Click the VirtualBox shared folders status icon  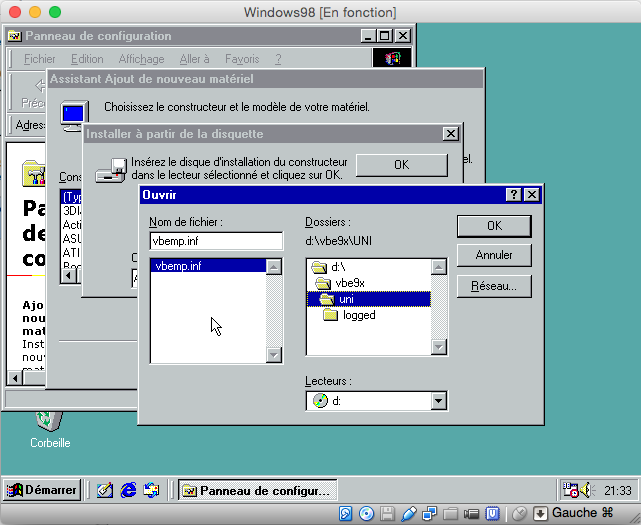pos(450,513)
